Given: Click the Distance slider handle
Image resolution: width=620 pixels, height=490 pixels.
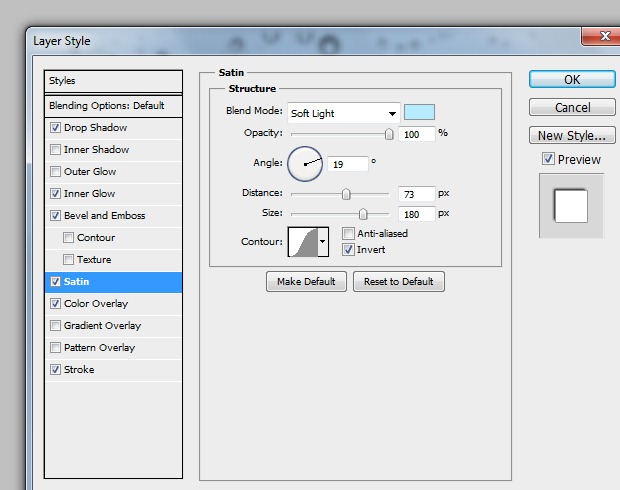Looking at the screenshot, I should (346, 194).
